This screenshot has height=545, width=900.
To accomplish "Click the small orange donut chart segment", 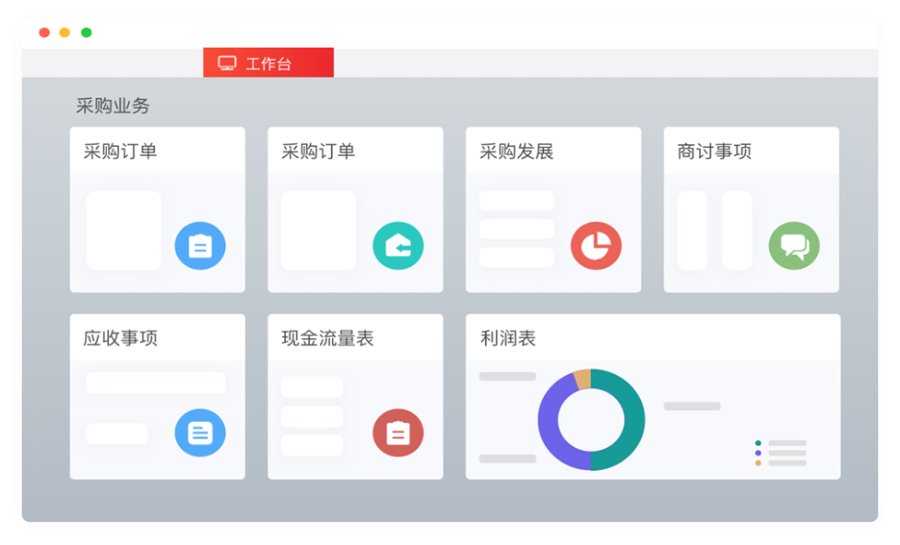I will (x=582, y=380).
